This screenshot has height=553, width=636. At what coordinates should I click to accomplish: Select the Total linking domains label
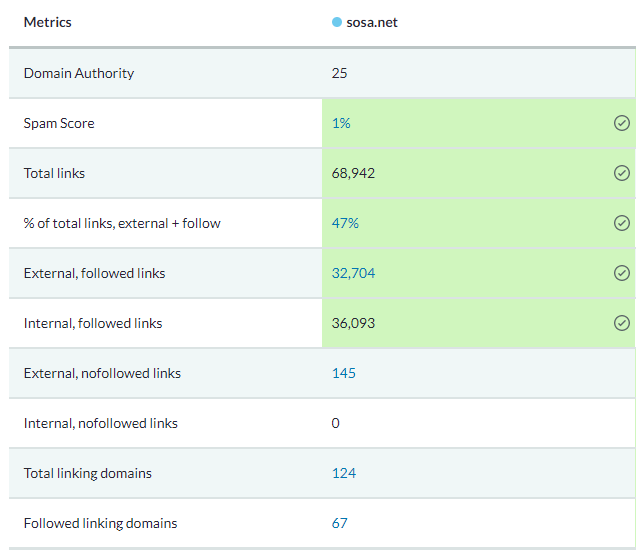point(88,473)
